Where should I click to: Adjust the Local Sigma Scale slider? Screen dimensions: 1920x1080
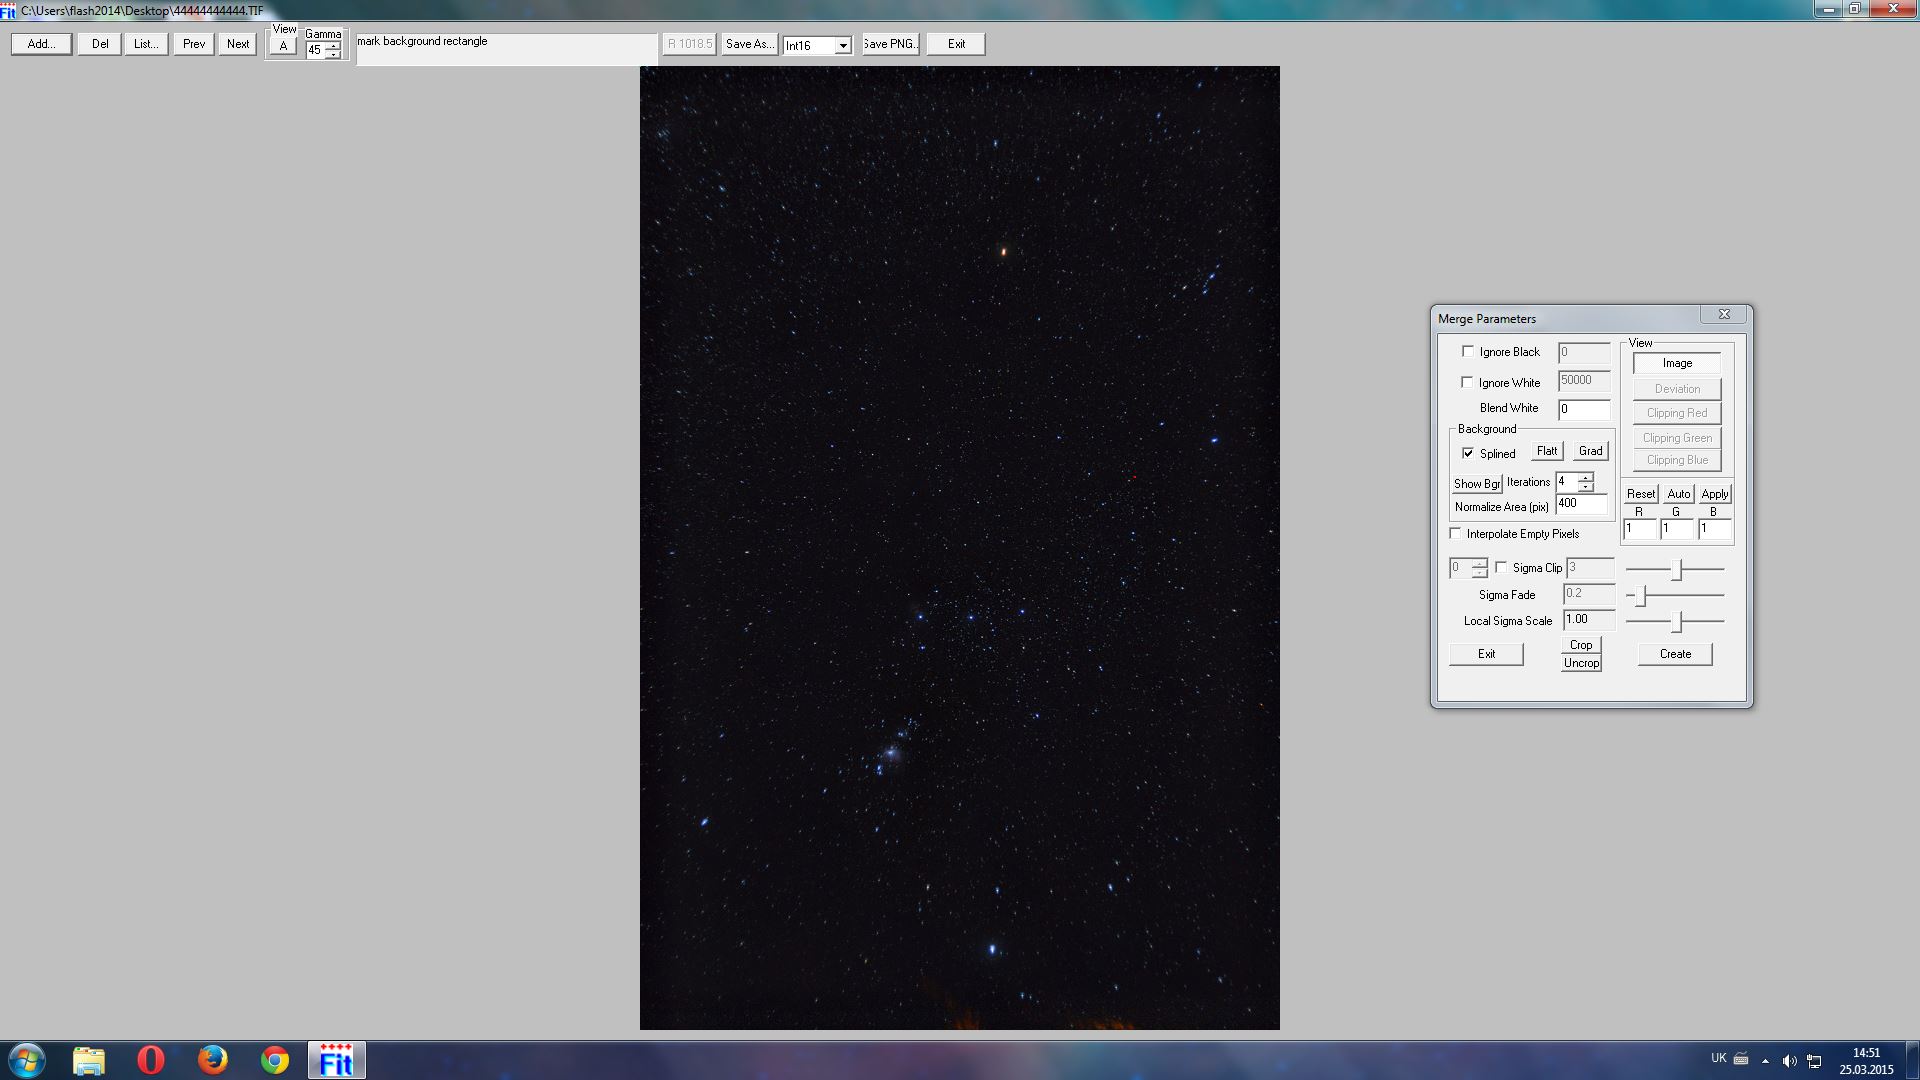point(1678,622)
